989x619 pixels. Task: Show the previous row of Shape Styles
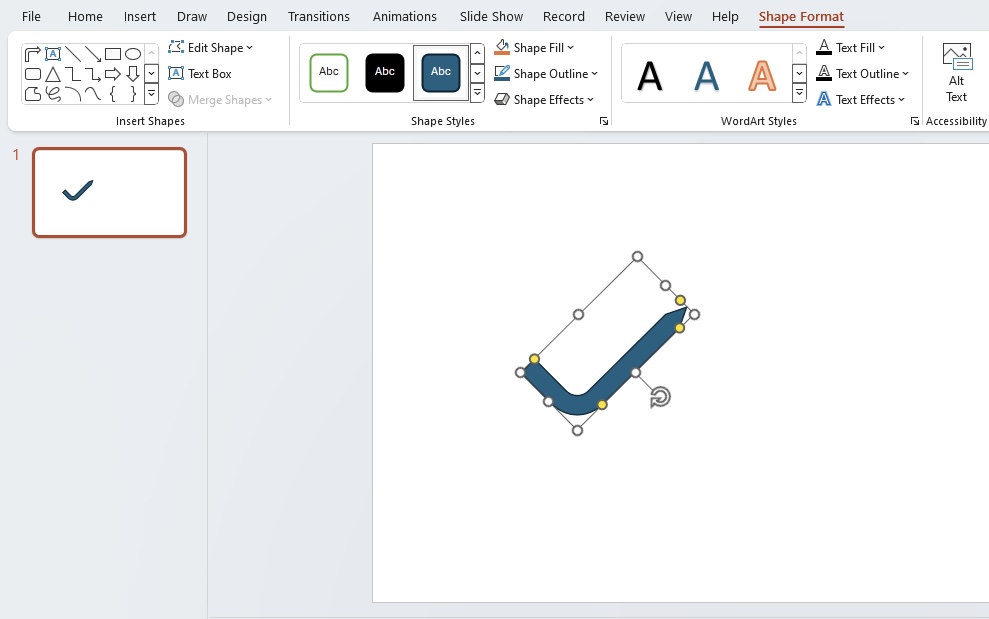477,53
